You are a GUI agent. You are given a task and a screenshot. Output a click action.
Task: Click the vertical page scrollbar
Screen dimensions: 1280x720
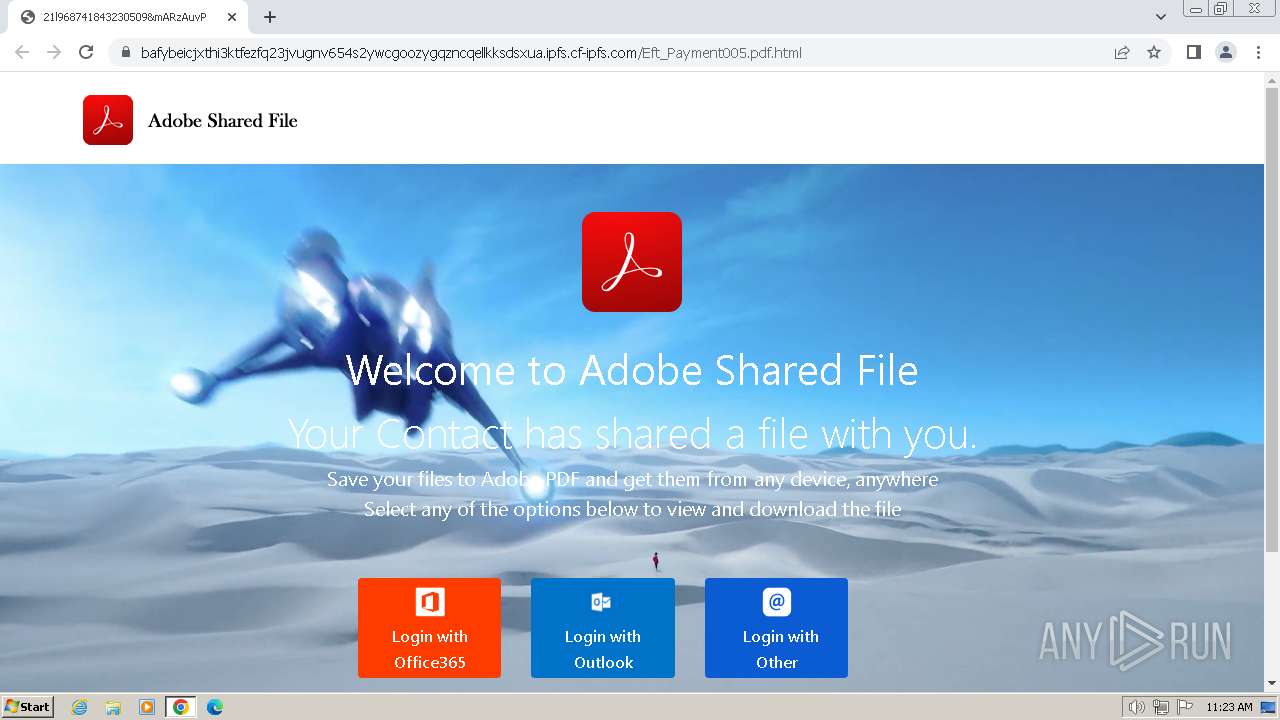(1272, 320)
